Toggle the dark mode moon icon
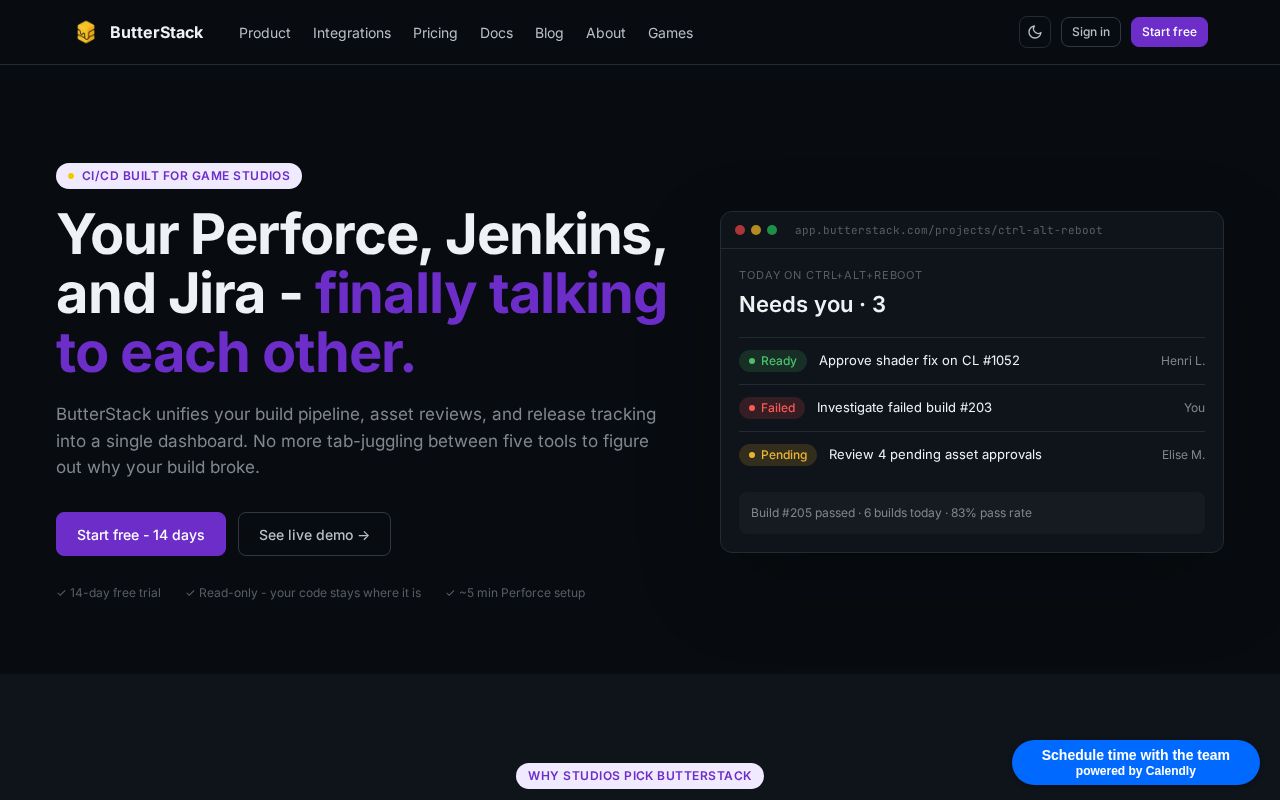The image size is (1280, 800). point(1035,32)
